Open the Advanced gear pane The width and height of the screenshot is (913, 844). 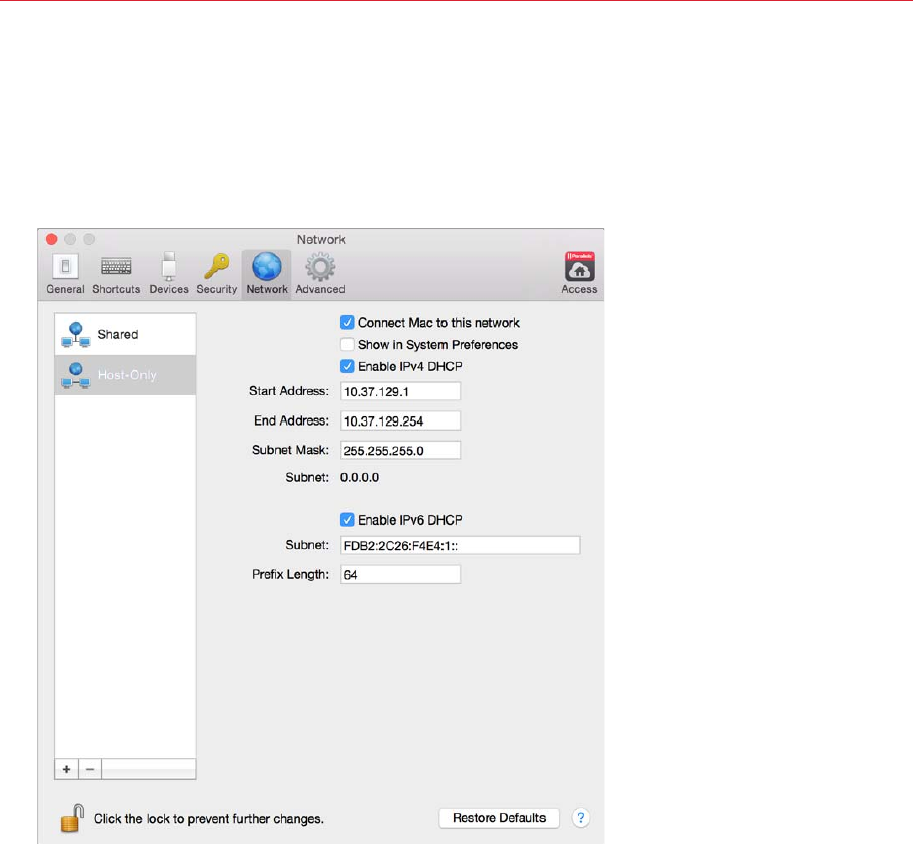coord(320,274)
